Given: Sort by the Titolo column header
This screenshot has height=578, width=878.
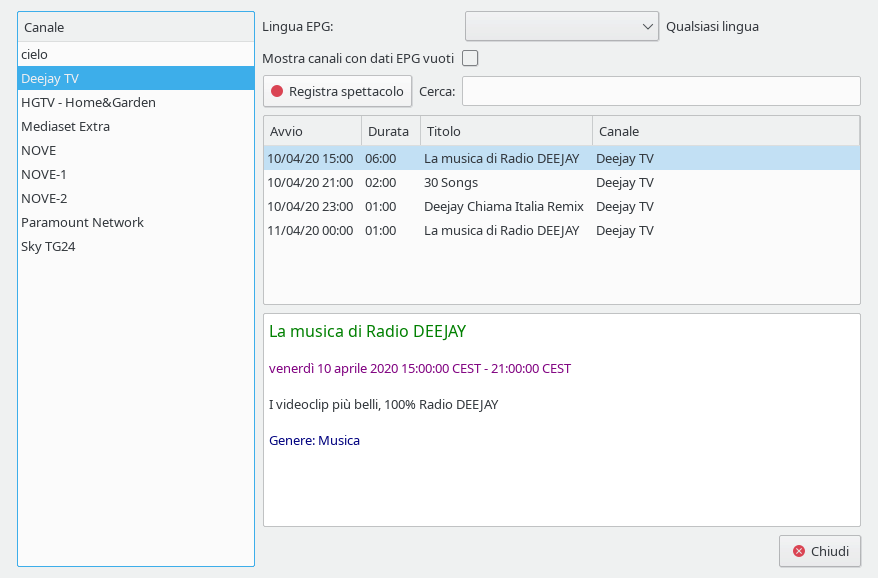Looking at the screenshot, I should coord(506,131).
